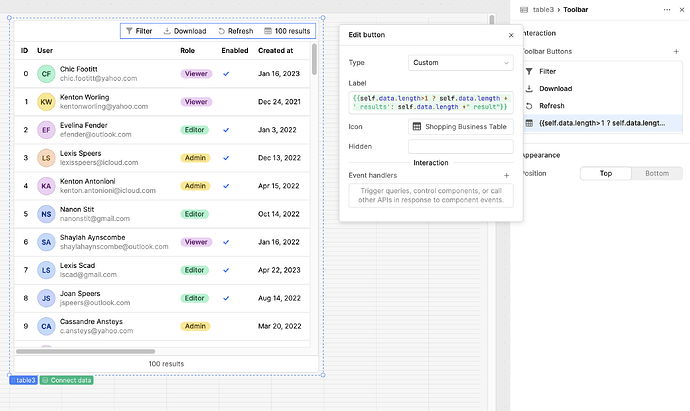Close the Edit button popup
The width and height of the screenshot is (690, 411).
coord(511,35)
